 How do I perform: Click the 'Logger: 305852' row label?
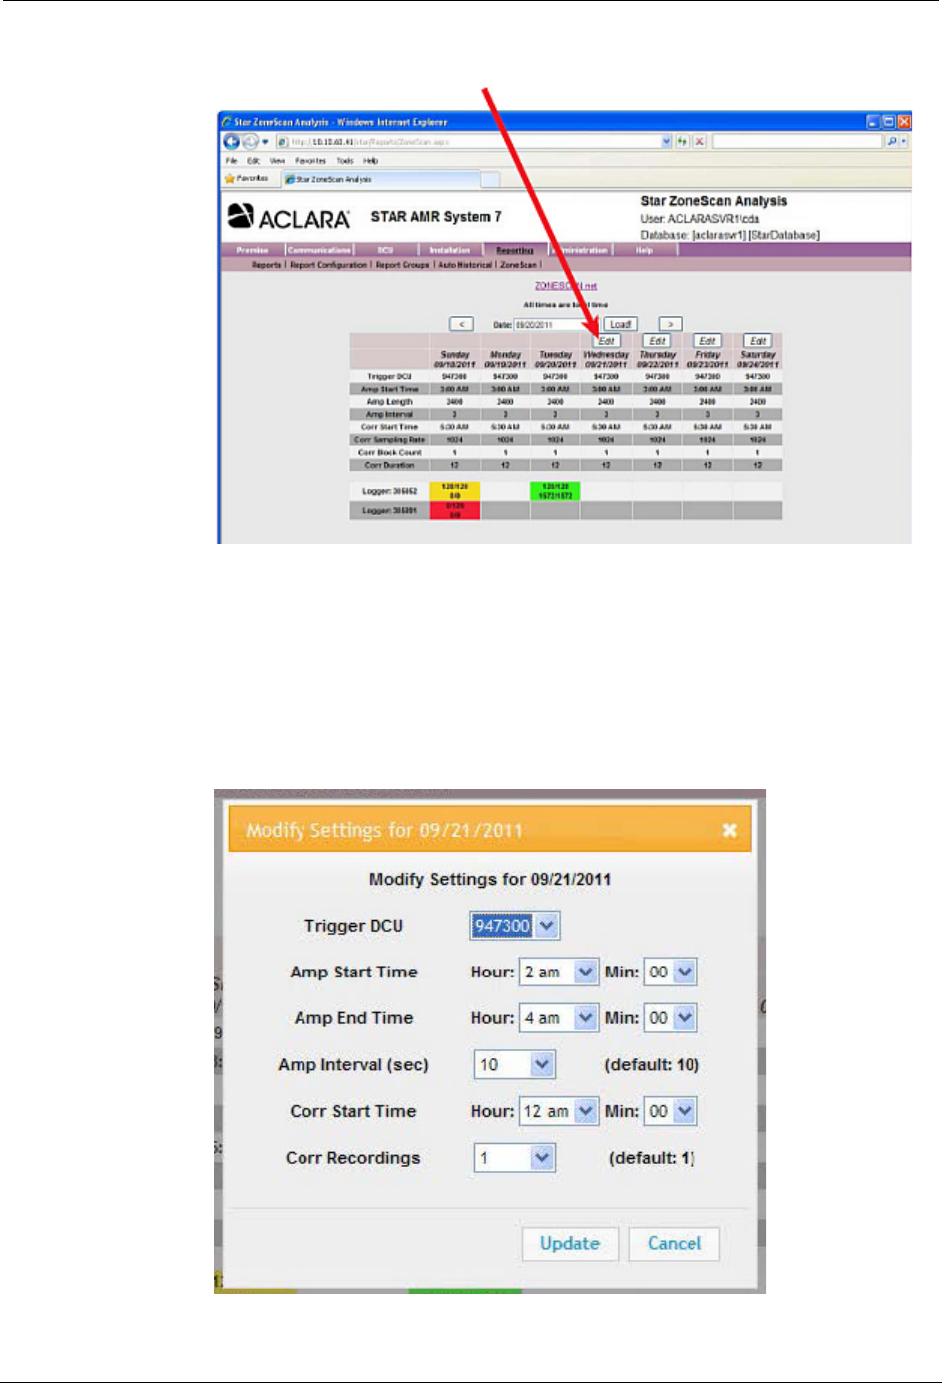[390, 491]
